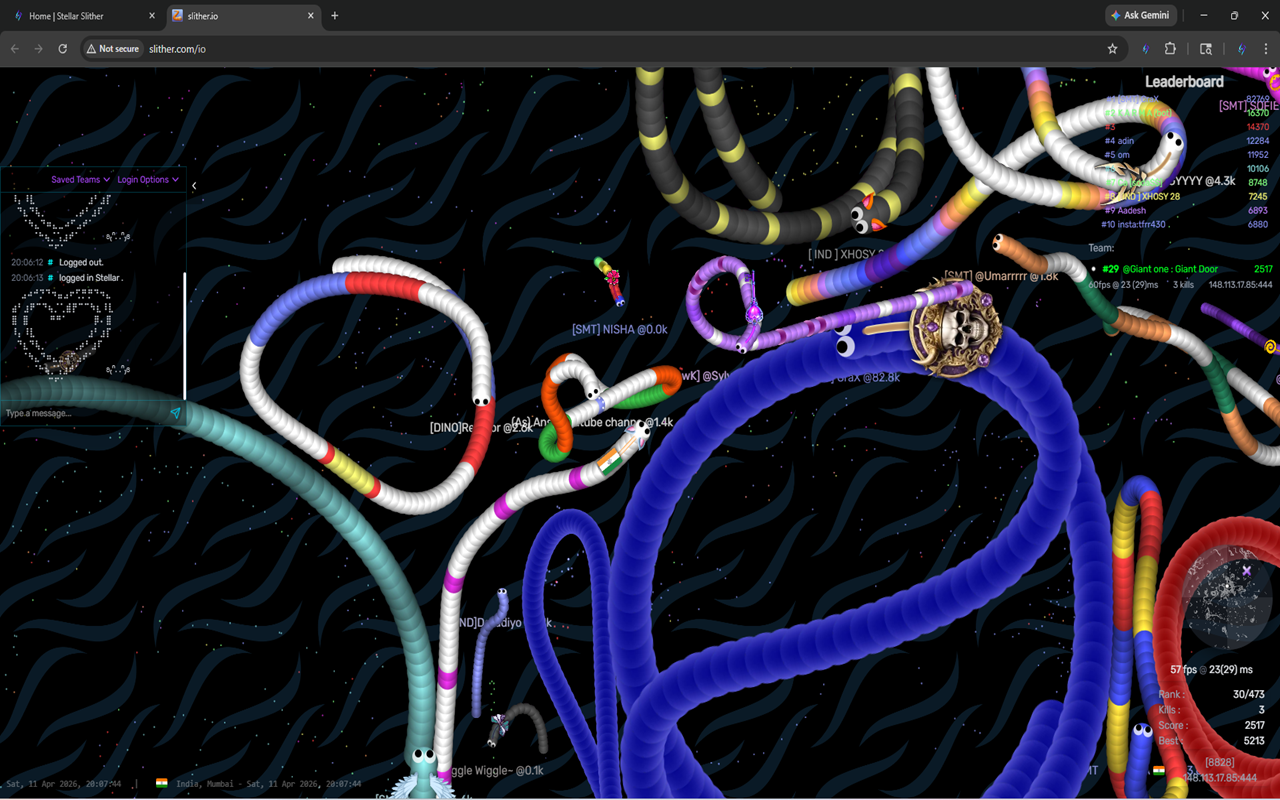Image resolution: width=1280 pixels, height=800 pixels.
Task: Open the Ask Gemini button
Action: (x=1141, y=16)
